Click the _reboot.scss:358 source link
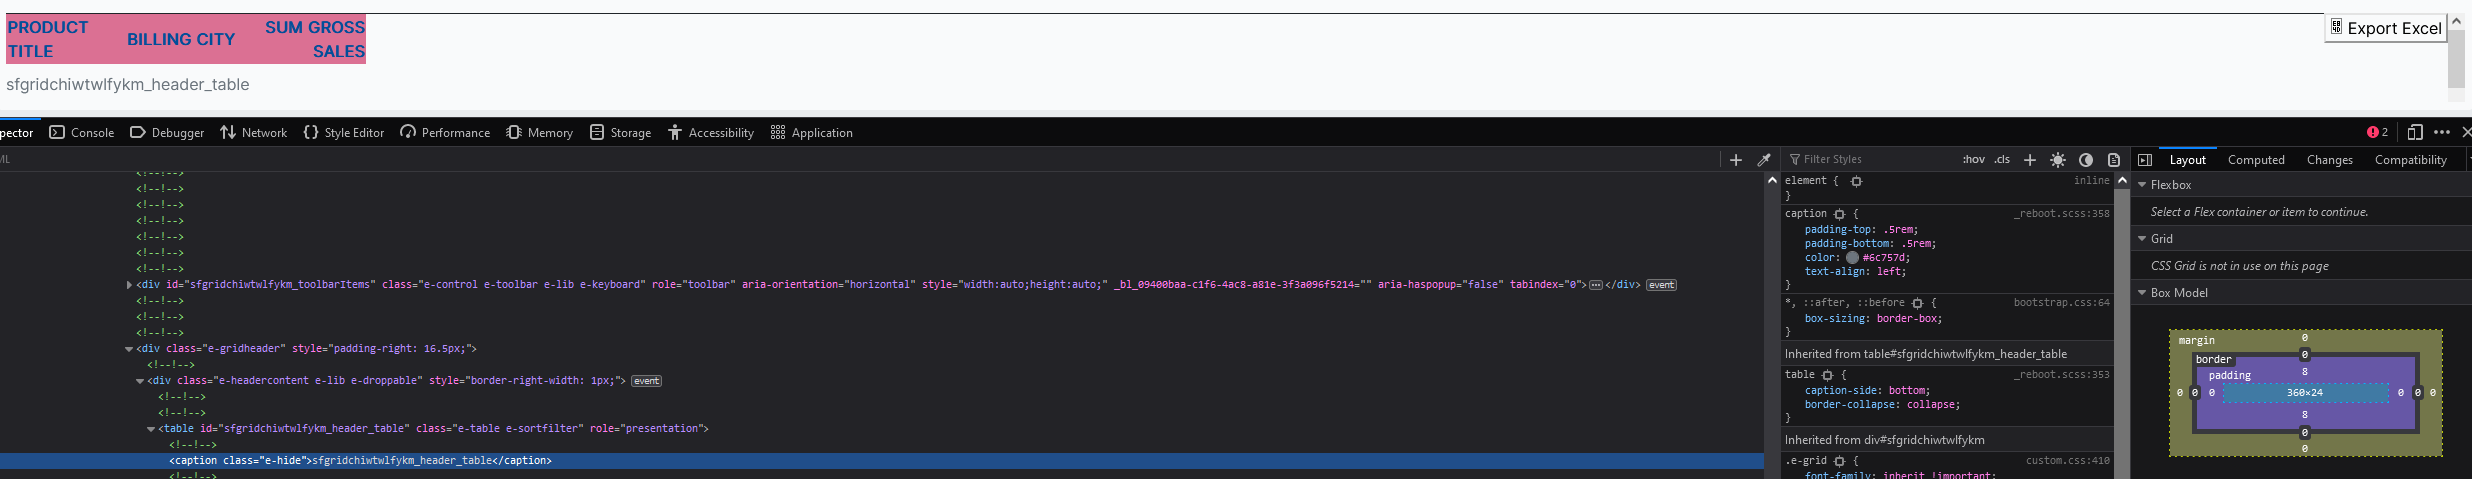The width and height of the screenshot is (2472, 479). [x=2061, y=214]
